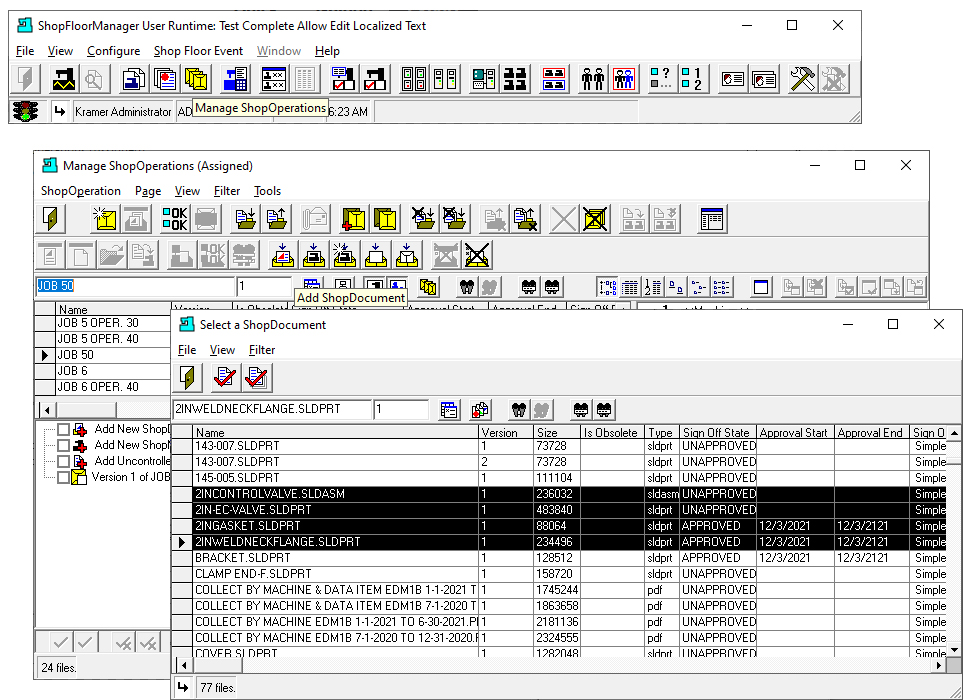Open the Help menu in ShopFloorManager

click(x=327, y=51)
